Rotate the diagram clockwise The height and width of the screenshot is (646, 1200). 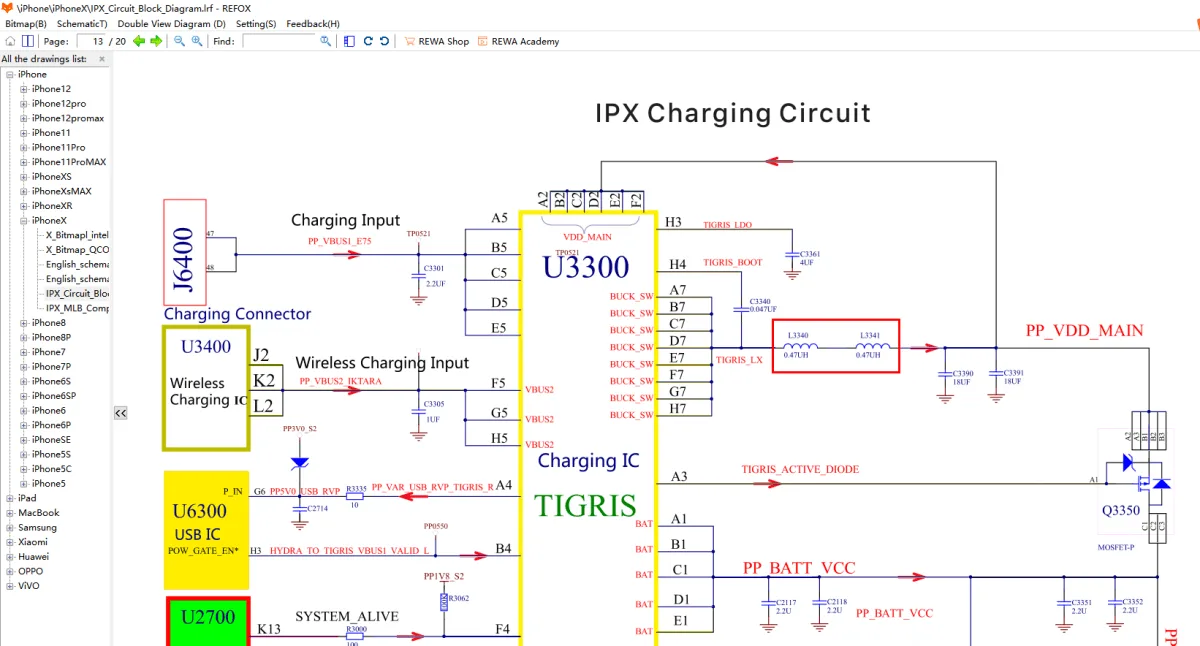pos(368,41)
